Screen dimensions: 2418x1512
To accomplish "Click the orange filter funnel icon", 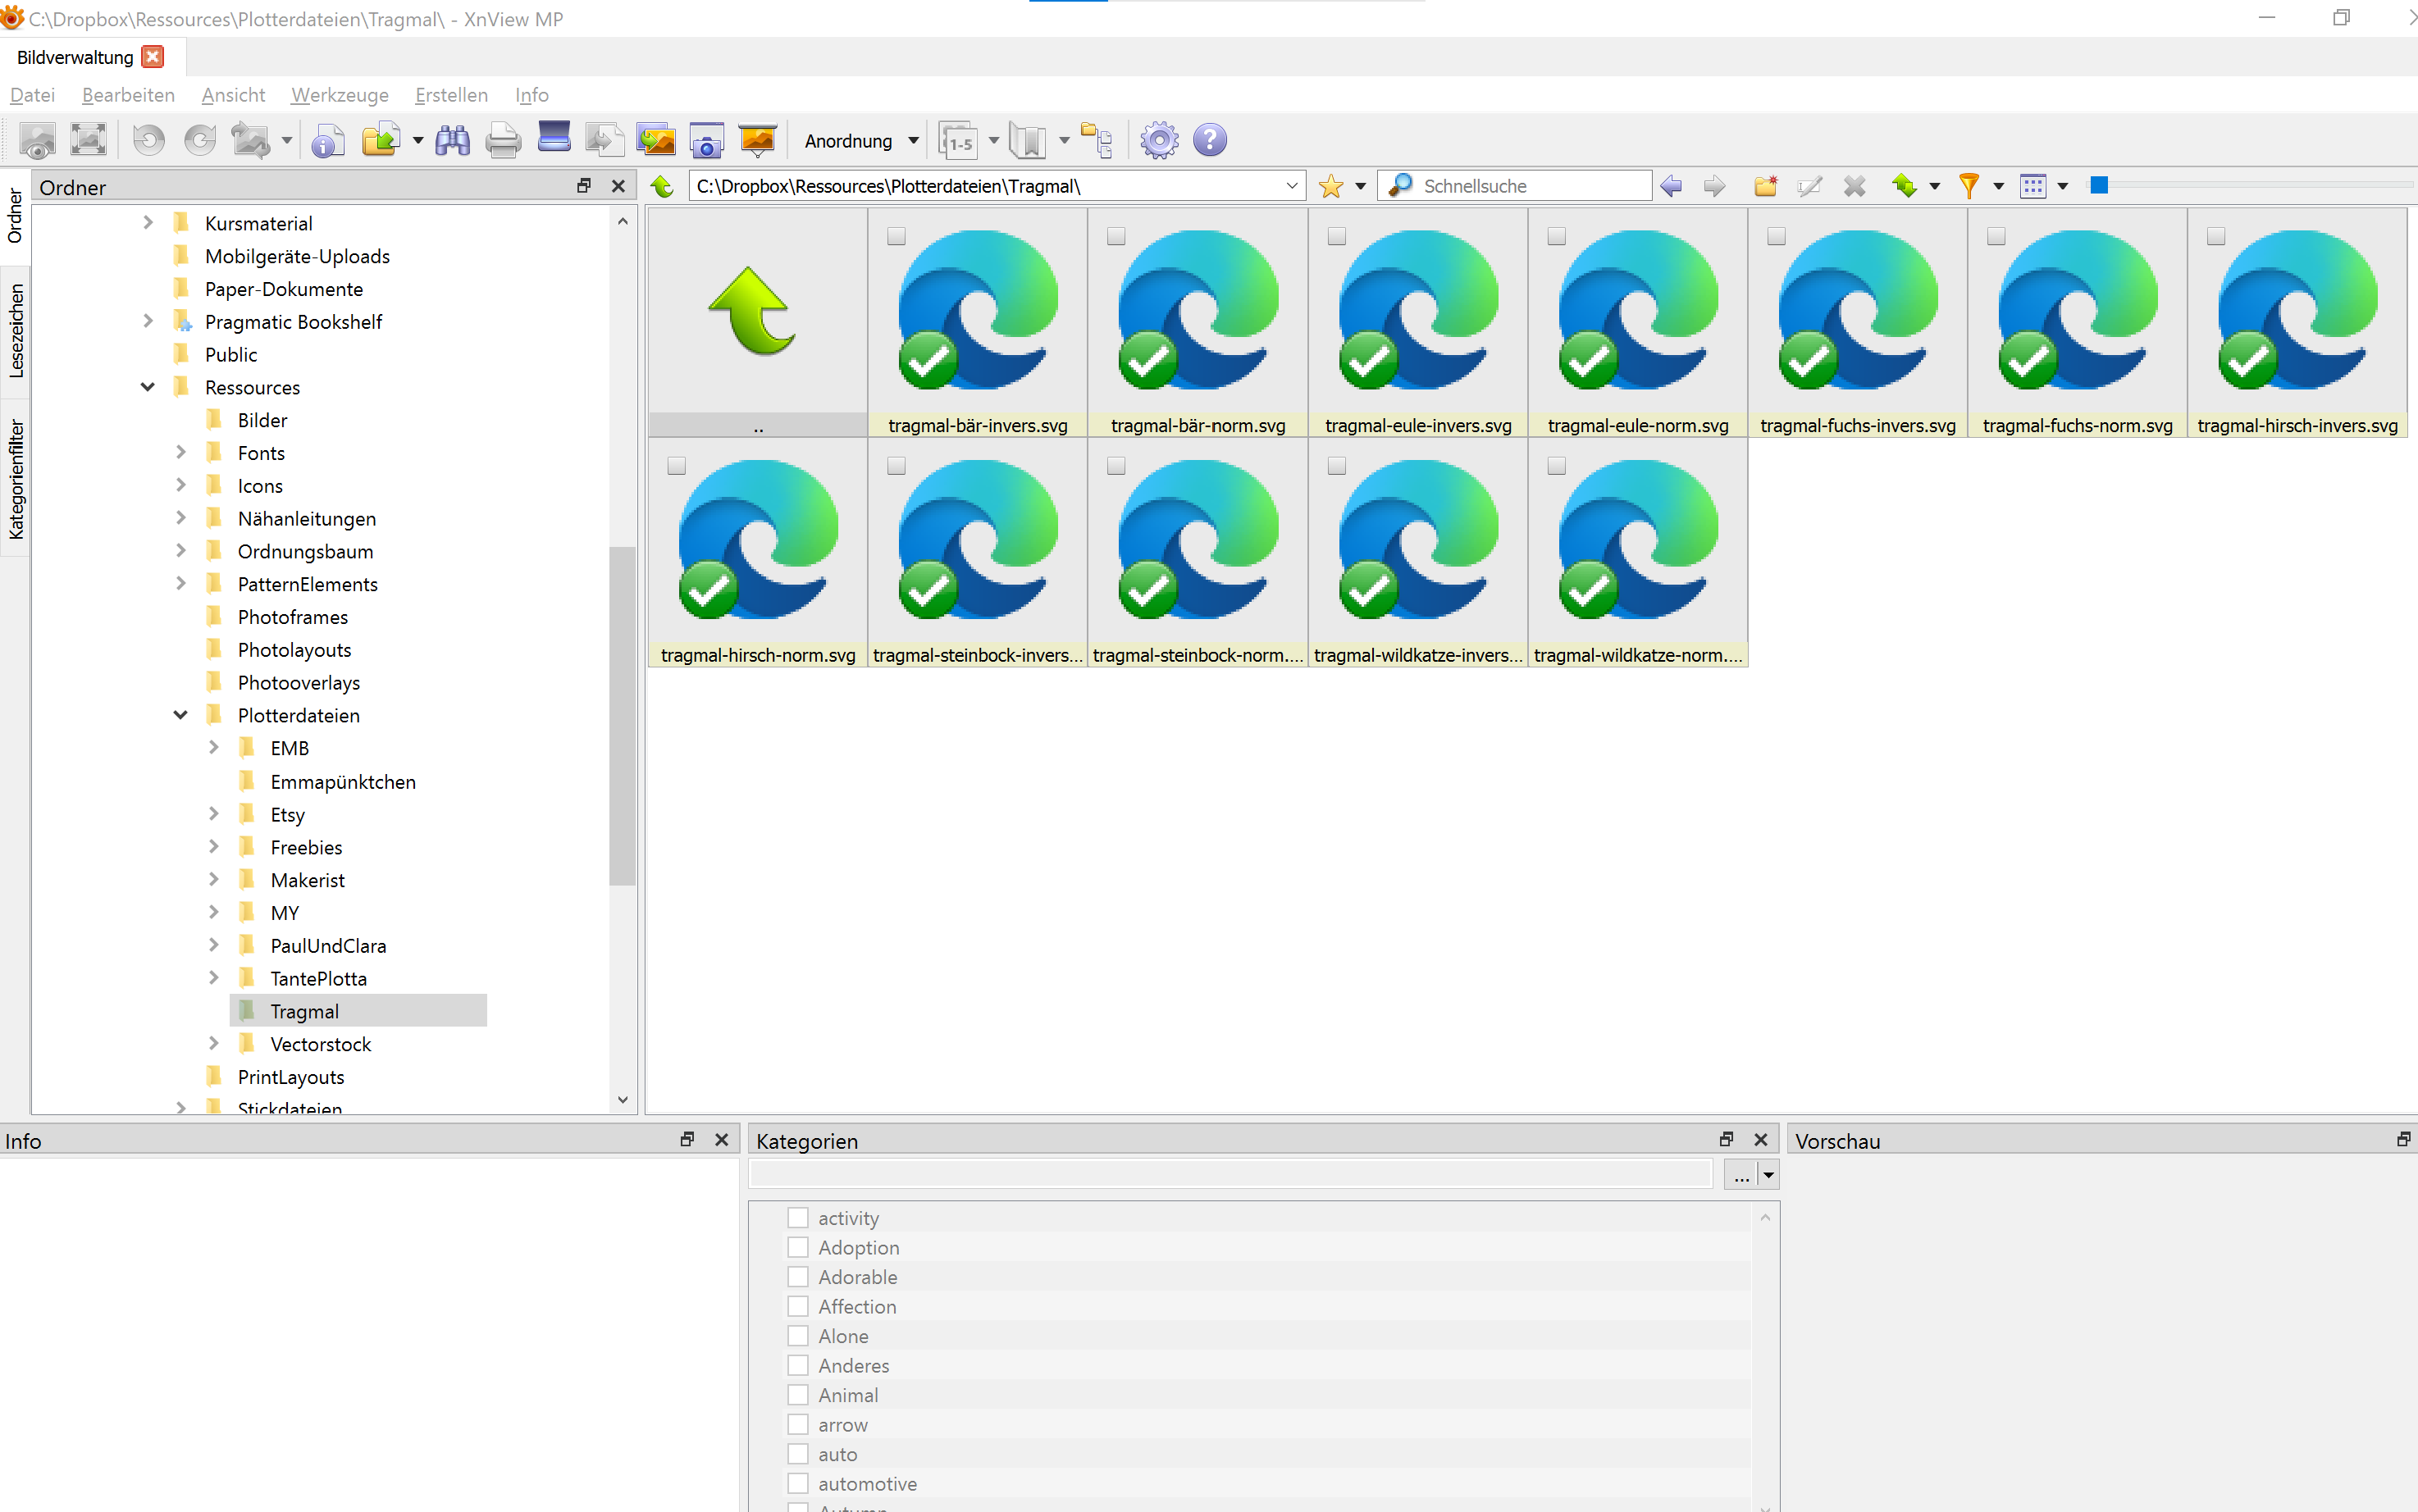I will pos(1968,186).
